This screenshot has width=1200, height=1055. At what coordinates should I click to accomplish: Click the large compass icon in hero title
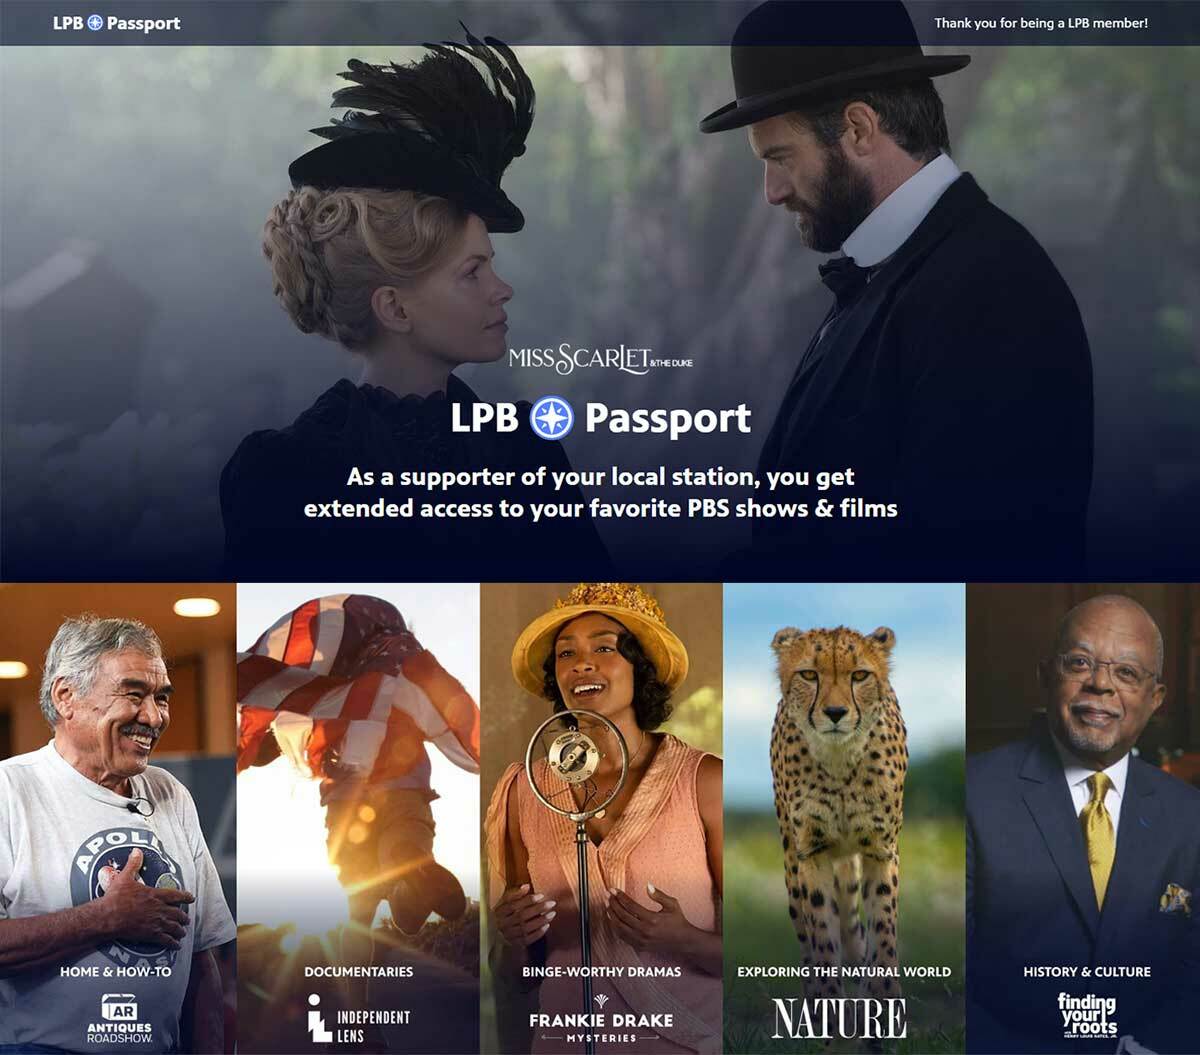click(551, 417)
